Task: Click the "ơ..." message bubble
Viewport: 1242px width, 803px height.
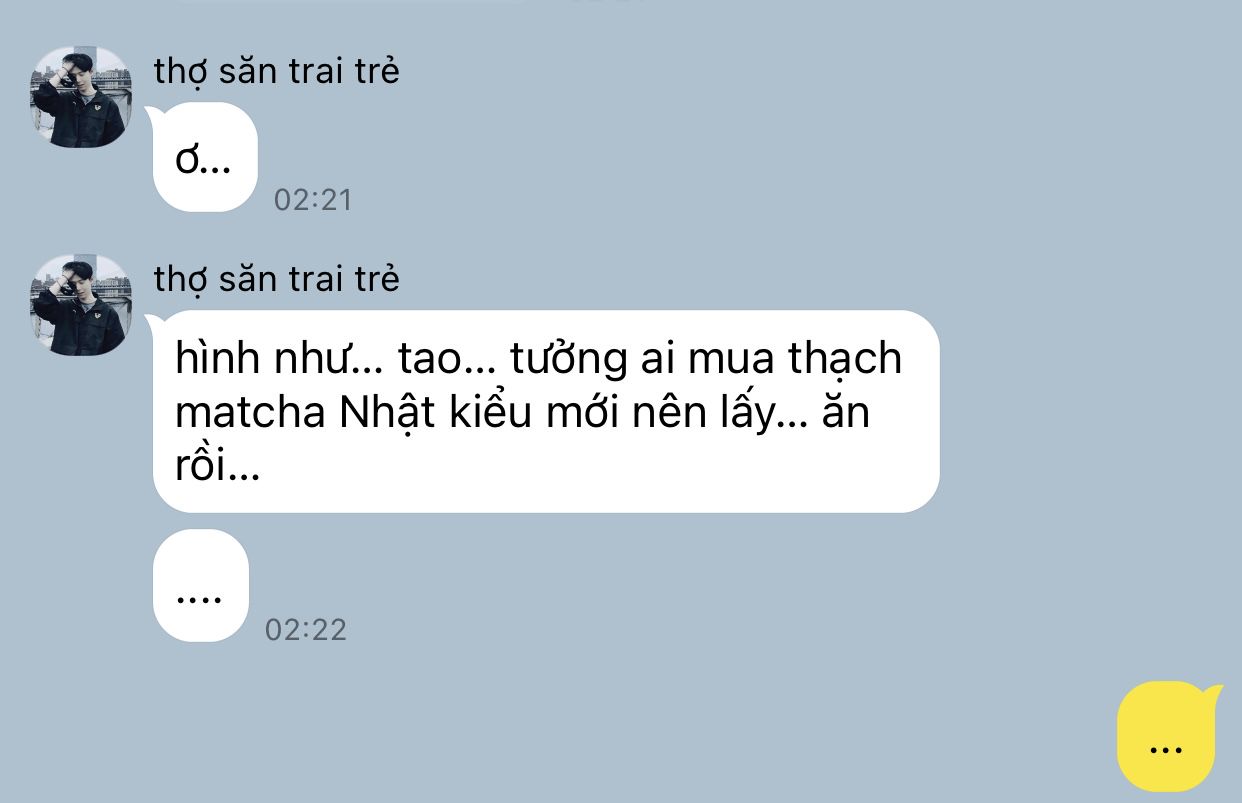Action: click(x=205, y=157)
